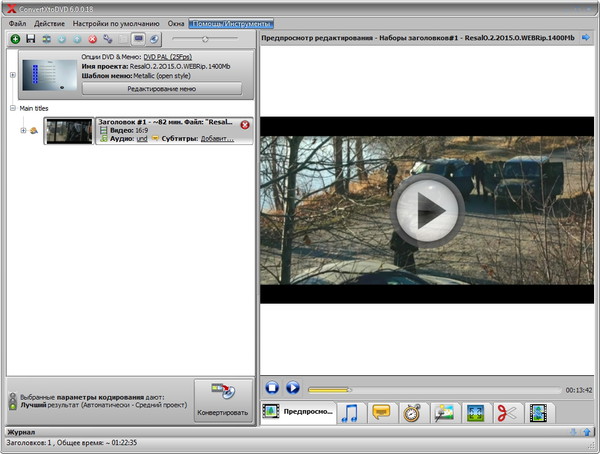The image size is (600, 454).
Task: Expand the DVD menu options tree node
Action: pos(12,75)
